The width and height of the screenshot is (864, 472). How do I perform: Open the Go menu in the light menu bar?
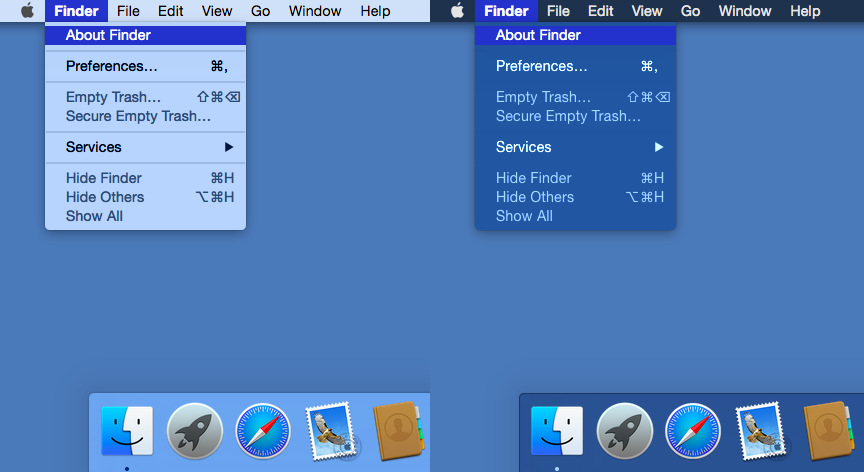coord(260,11)
